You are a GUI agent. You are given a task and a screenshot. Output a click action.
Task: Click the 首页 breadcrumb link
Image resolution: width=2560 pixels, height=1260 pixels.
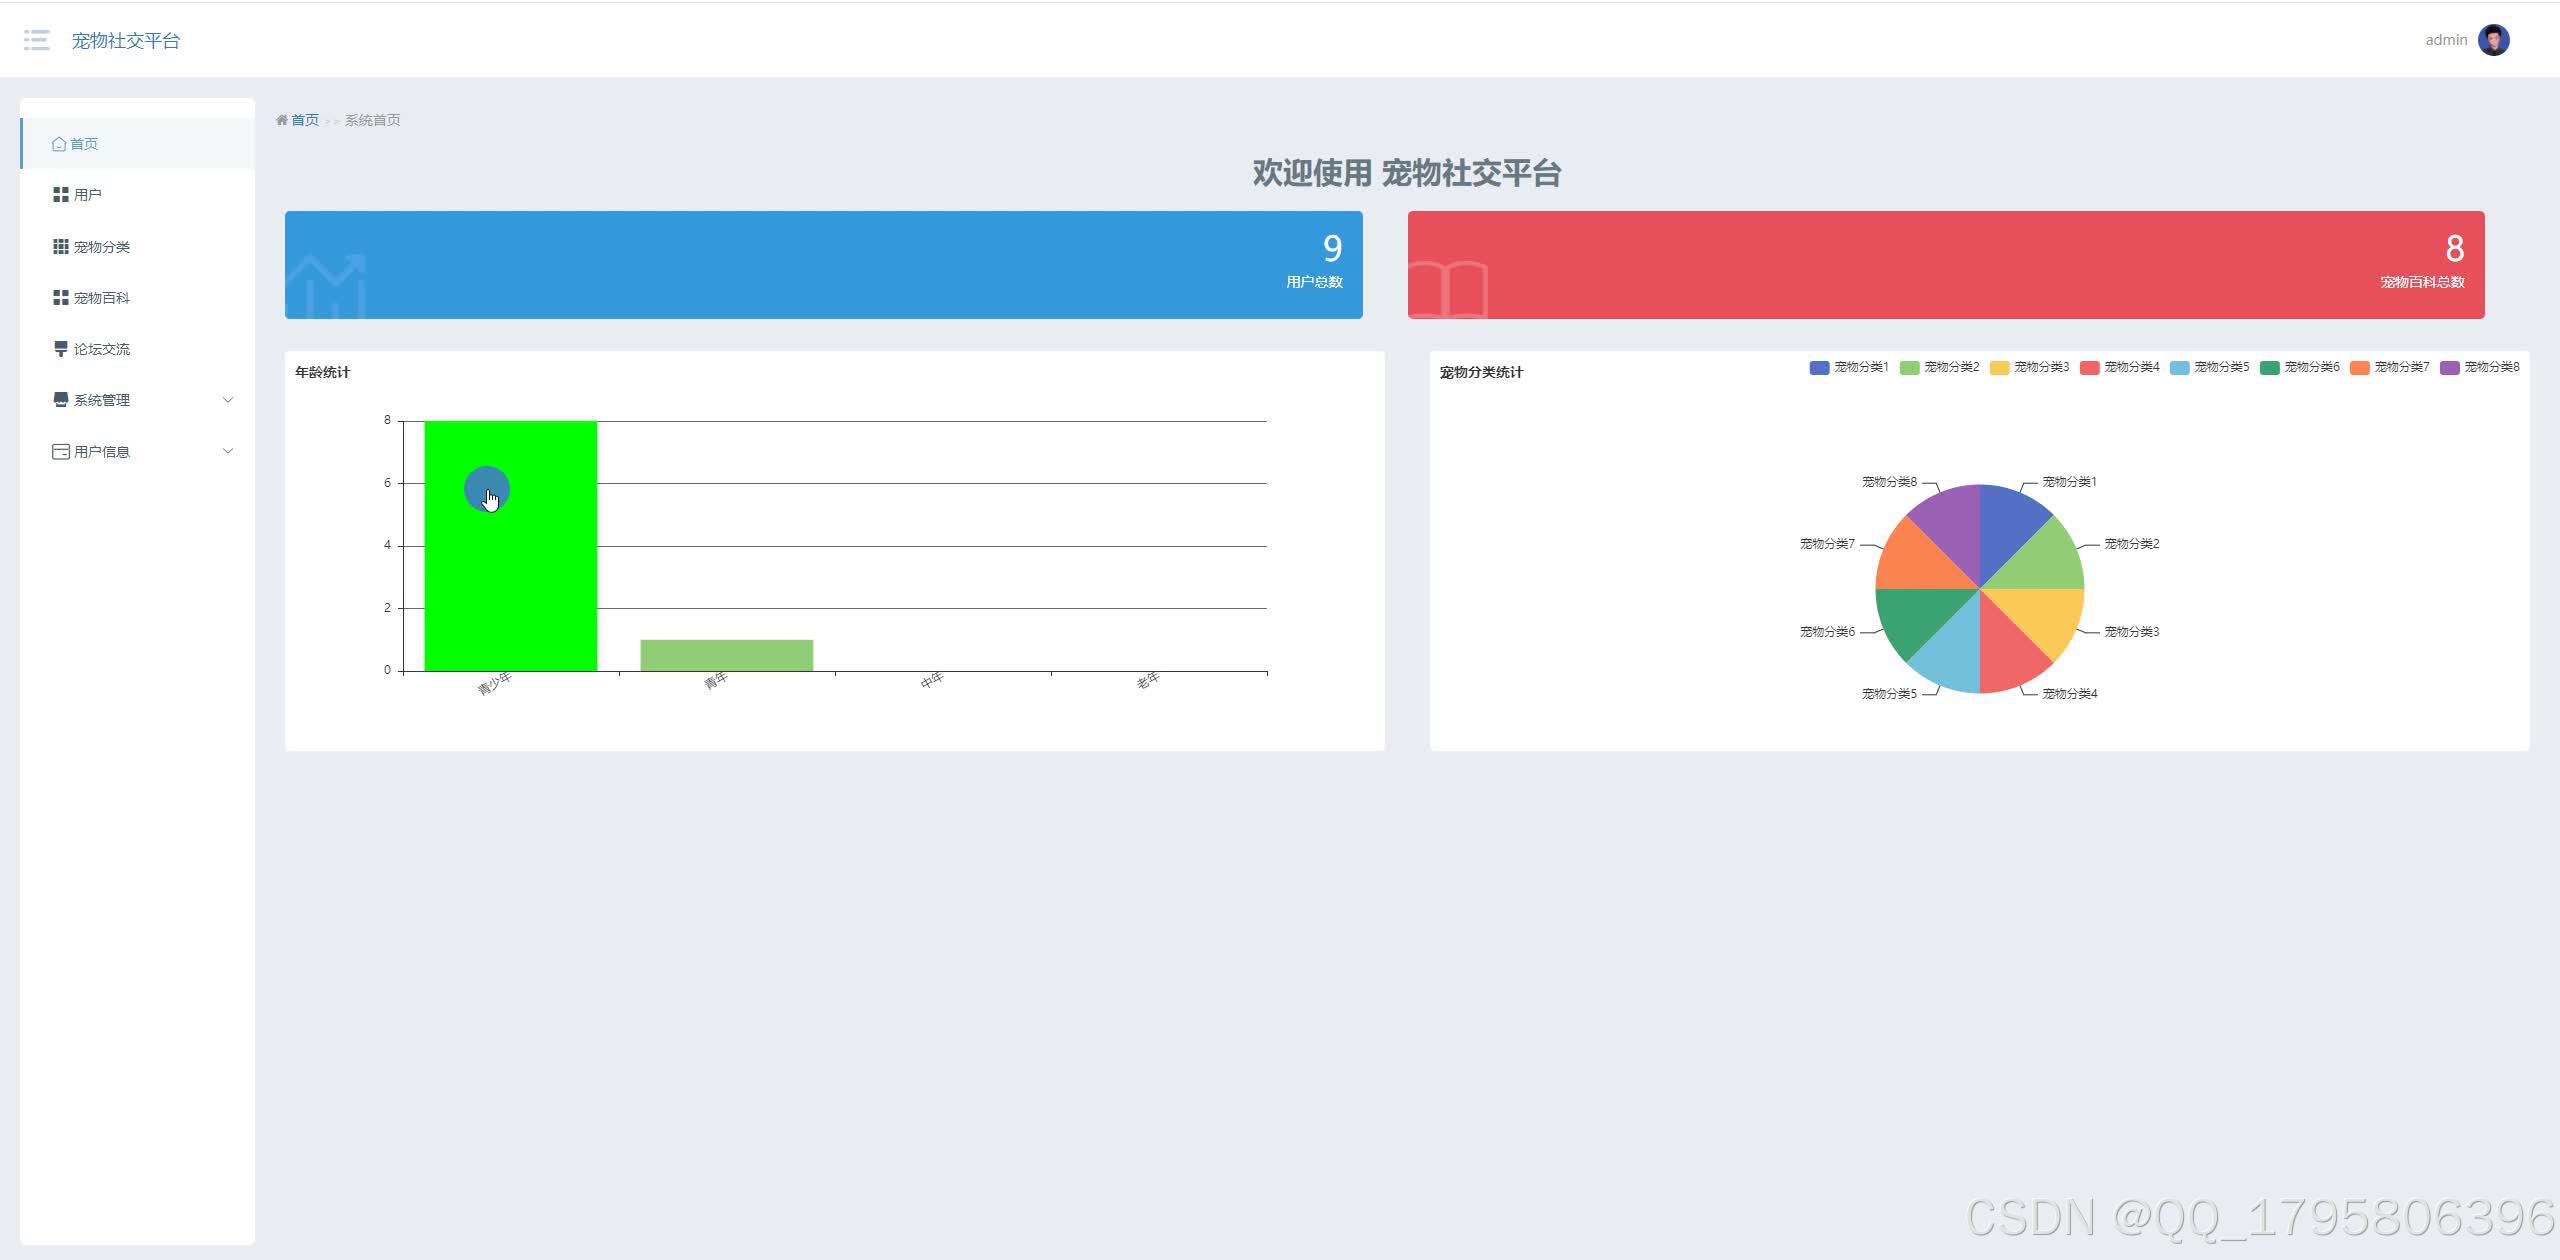(304, 120)
